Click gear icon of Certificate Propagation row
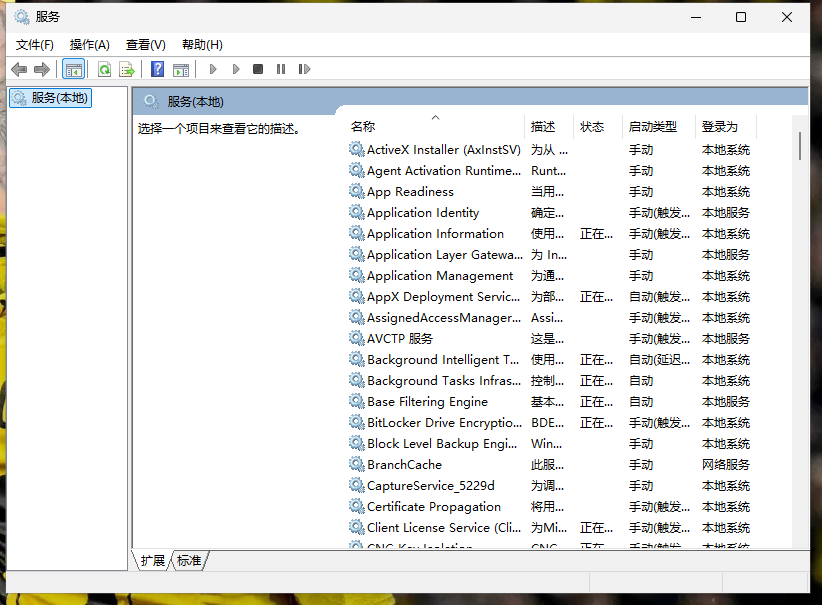This screenshot has width=822, height=605. [x=356, y=506]
